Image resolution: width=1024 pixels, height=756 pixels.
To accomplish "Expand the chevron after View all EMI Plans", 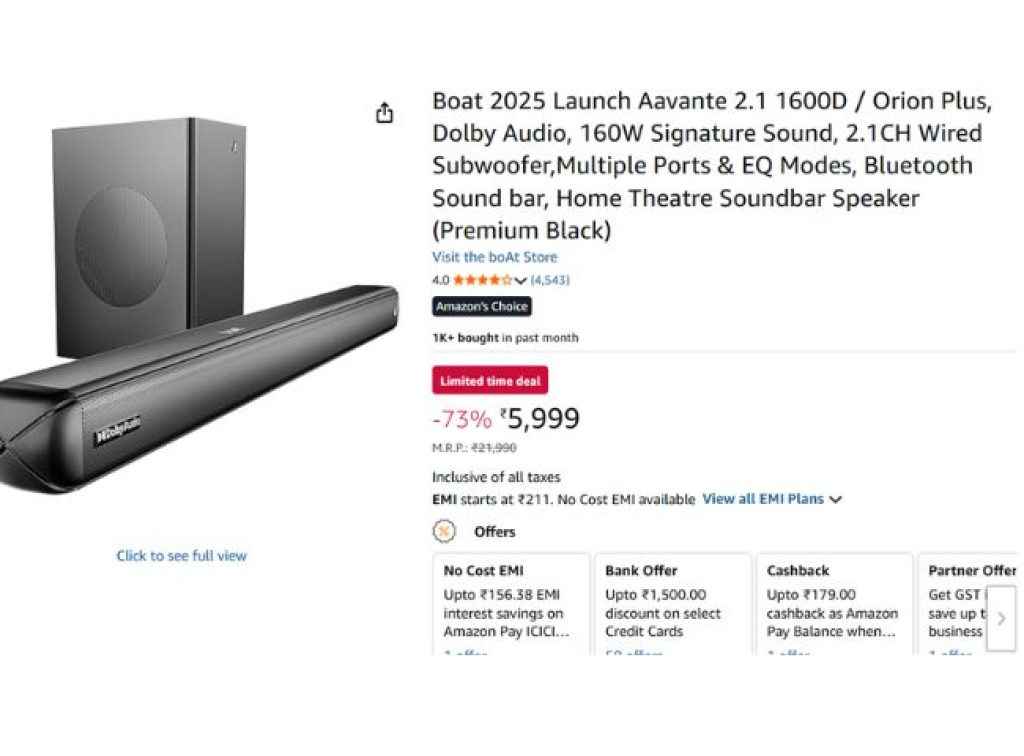I will click(x=836, y=499).
